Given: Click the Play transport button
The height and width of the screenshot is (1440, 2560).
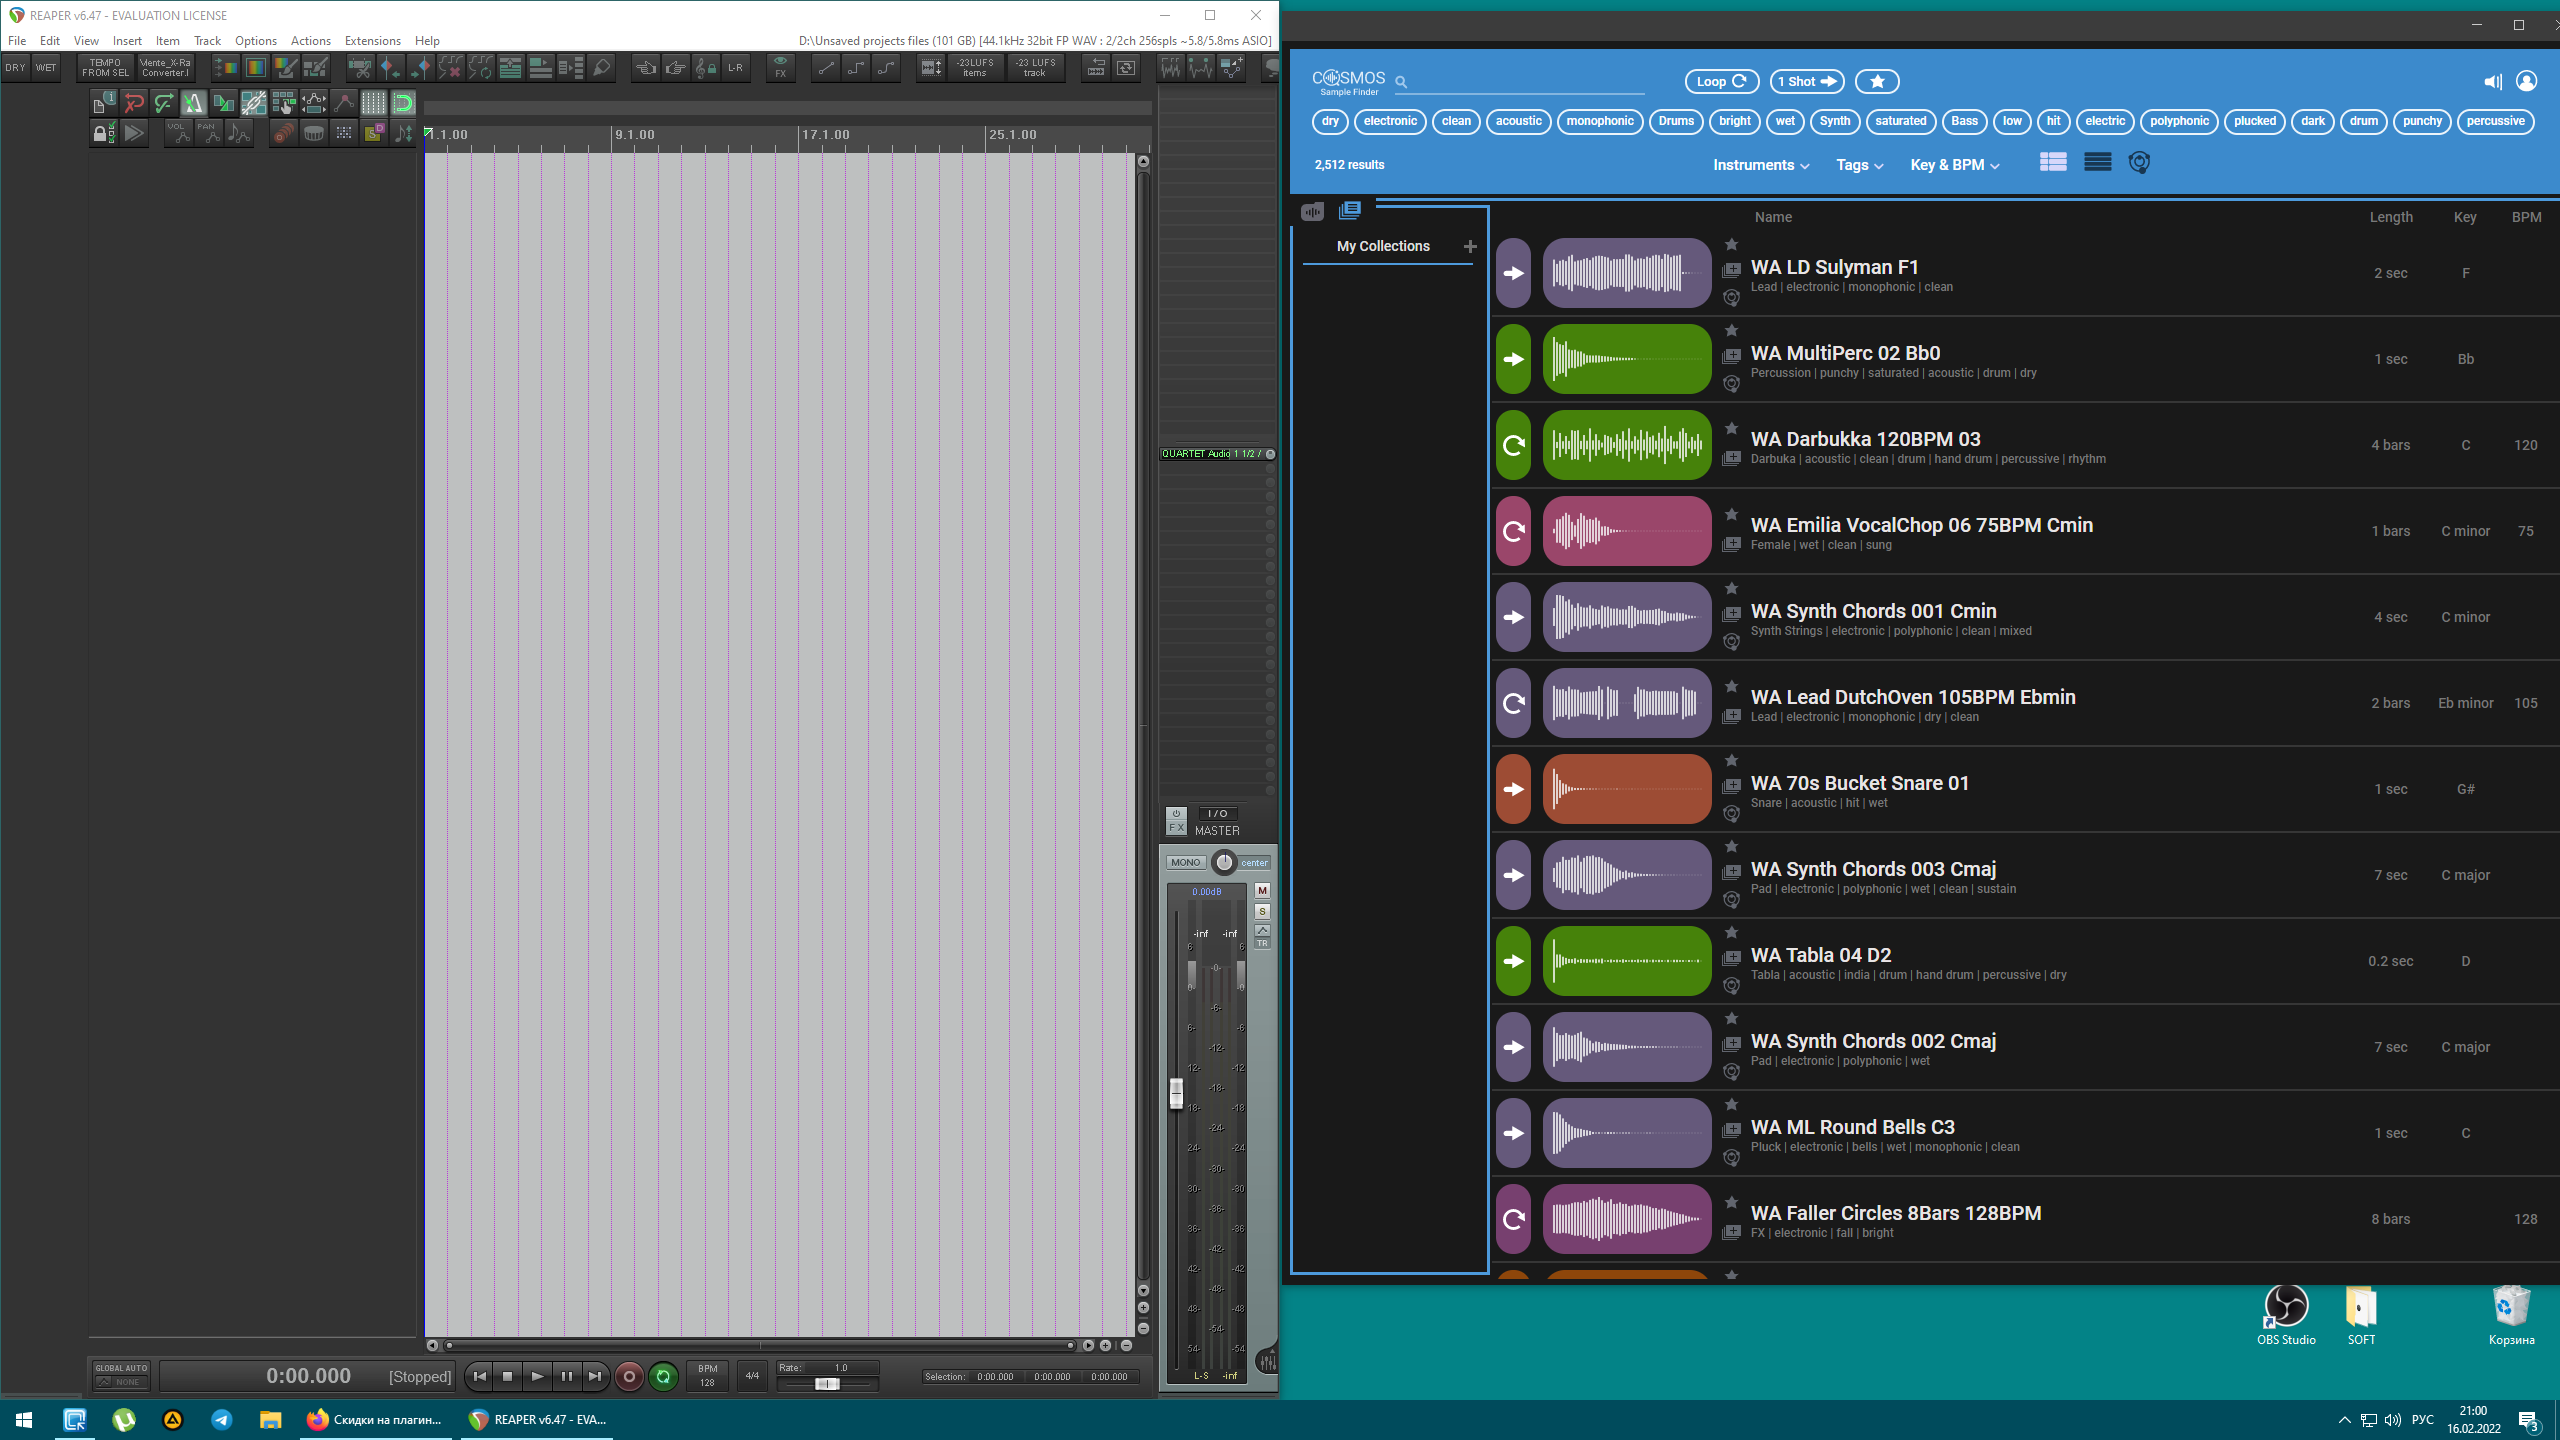Looking at the screenshot, I should point(537,1377).
